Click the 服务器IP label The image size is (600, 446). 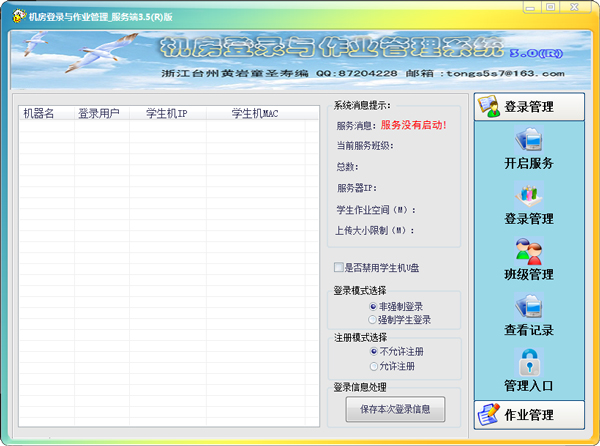click(357, 188)
